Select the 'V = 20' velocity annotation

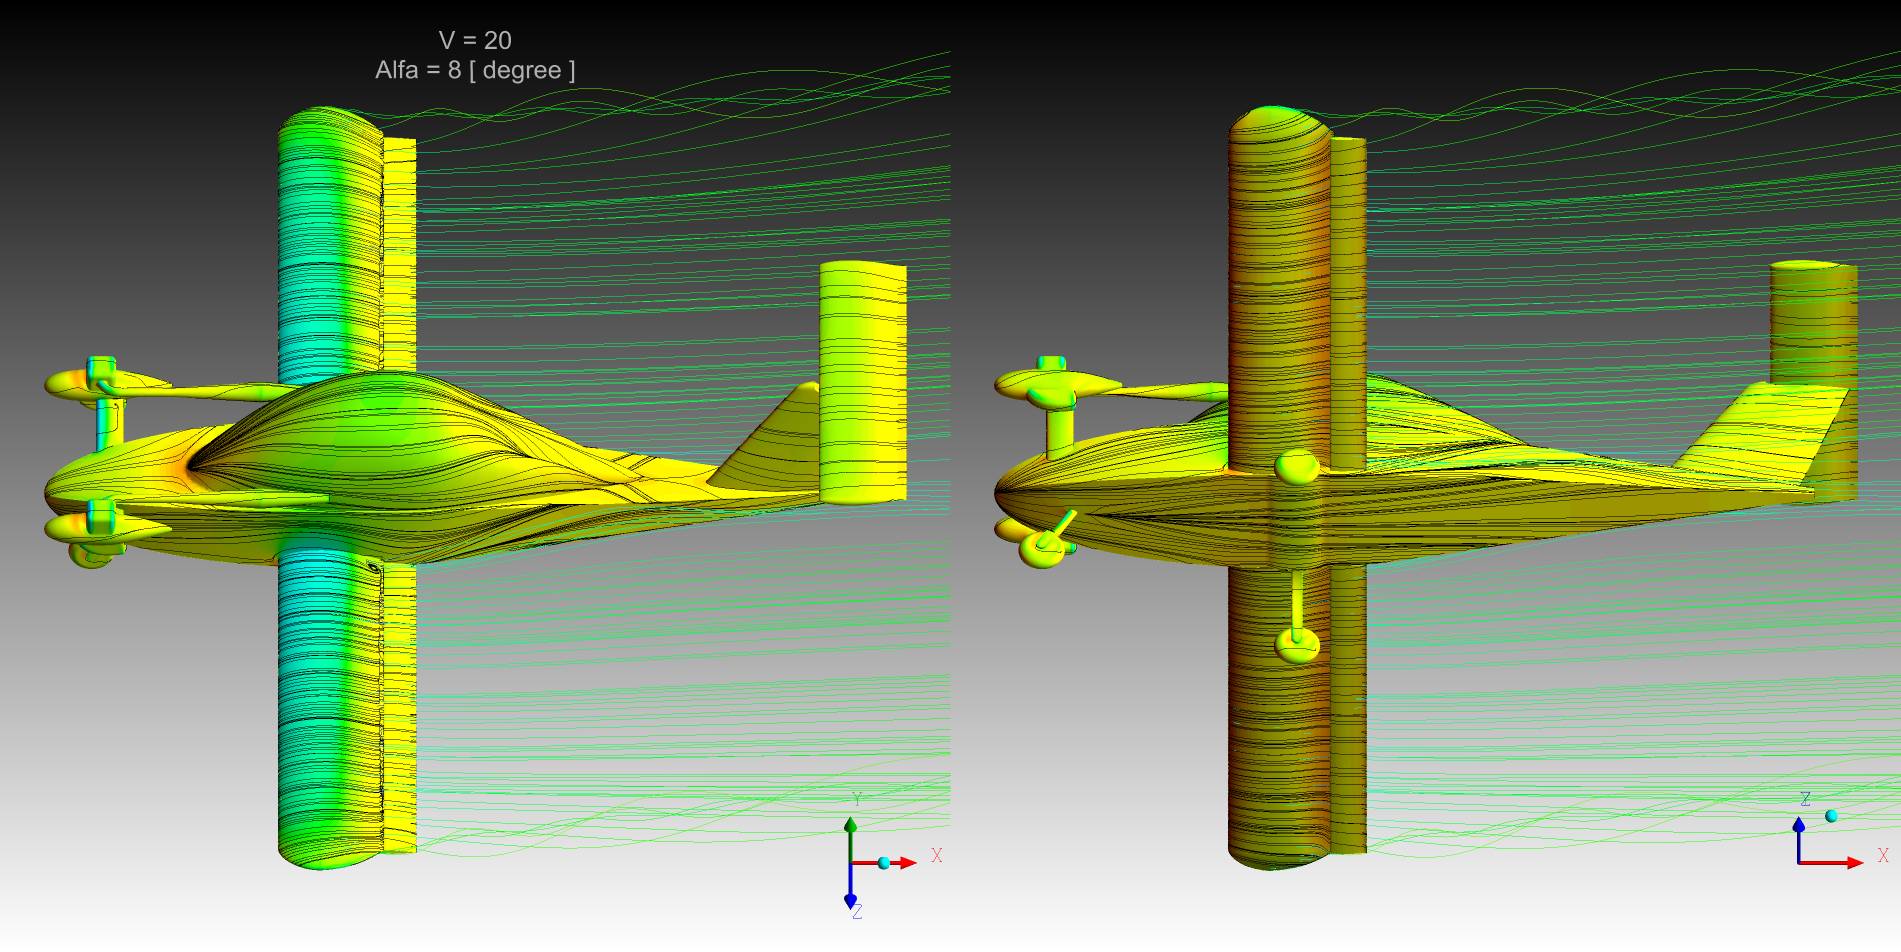[475, 41]
